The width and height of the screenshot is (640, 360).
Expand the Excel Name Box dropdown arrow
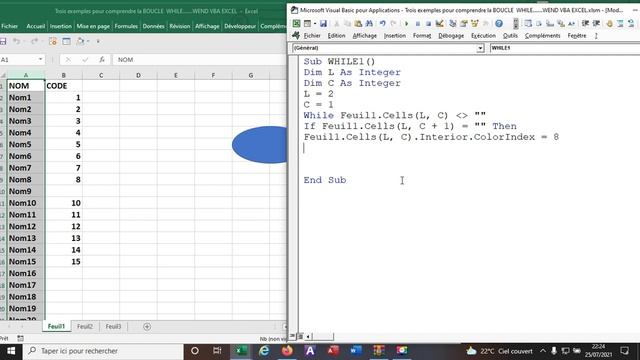tap(40, 60)
